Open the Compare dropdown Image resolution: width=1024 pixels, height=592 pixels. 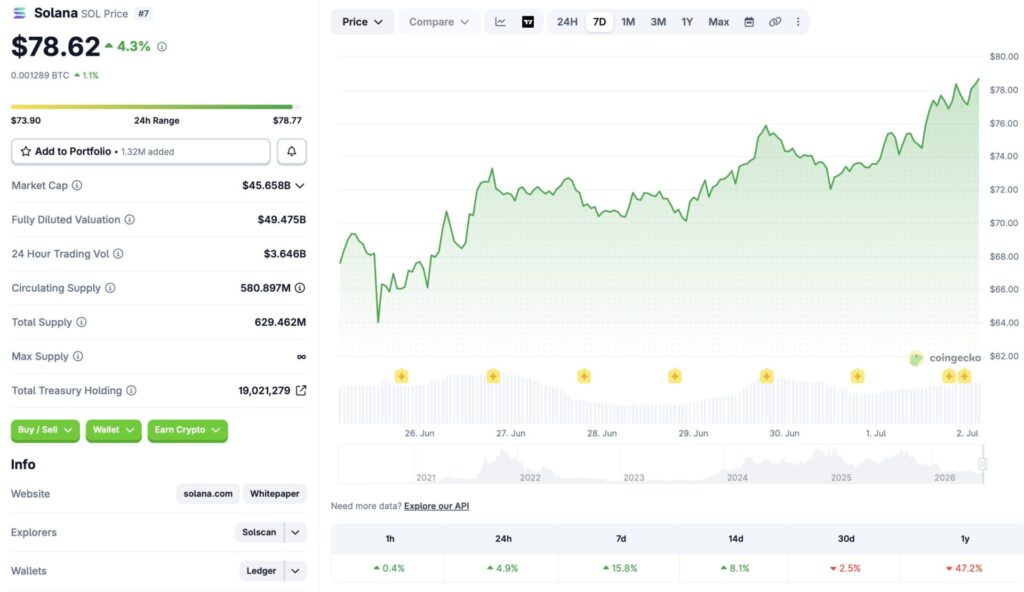click(439, 22)
